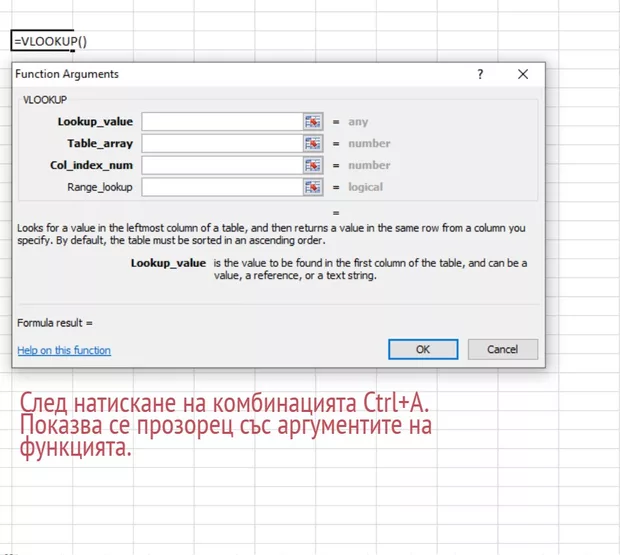Close the Function Arguments dialog

[x=523, y=74]
